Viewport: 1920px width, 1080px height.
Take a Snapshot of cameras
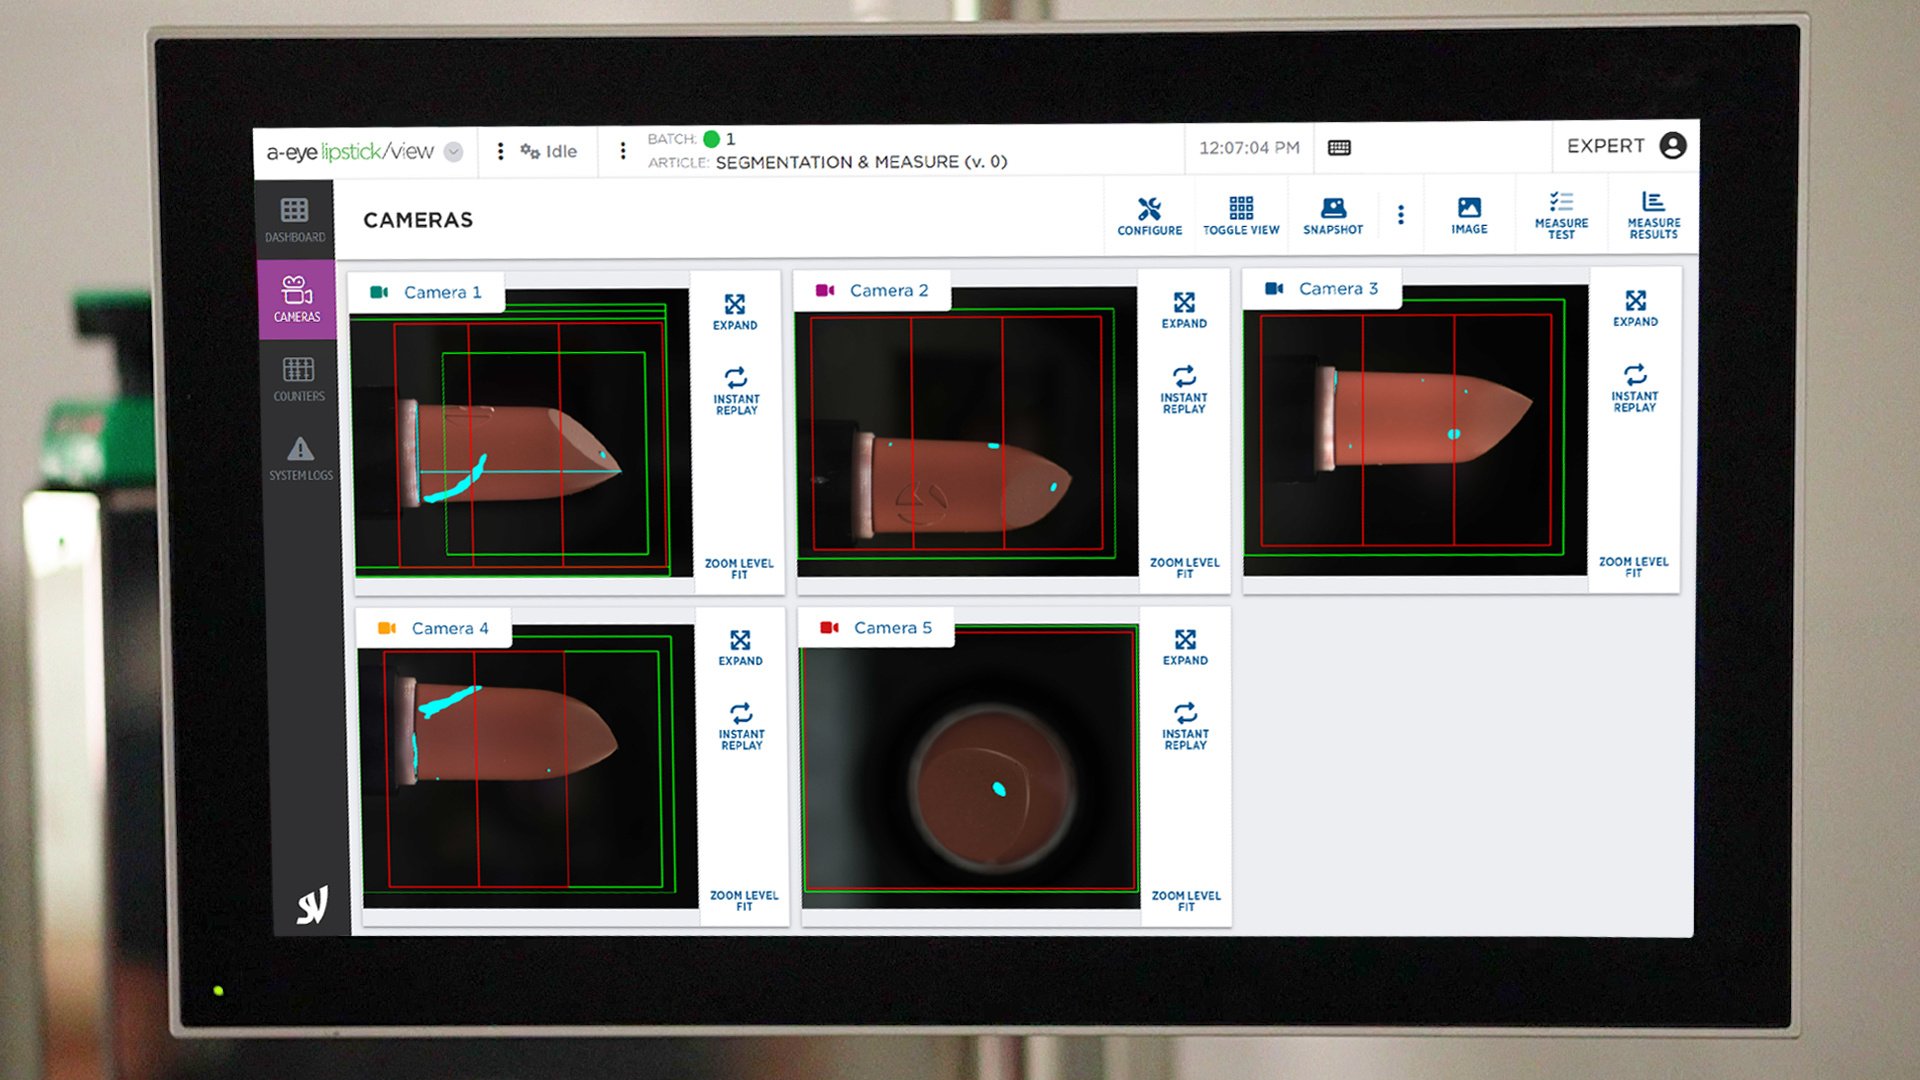(1333, 216)
